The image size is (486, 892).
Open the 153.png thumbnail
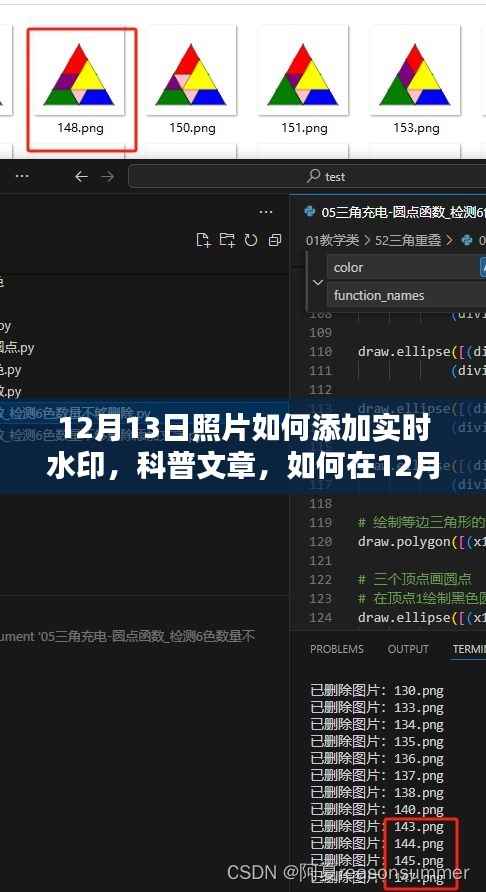pos(415,75)
